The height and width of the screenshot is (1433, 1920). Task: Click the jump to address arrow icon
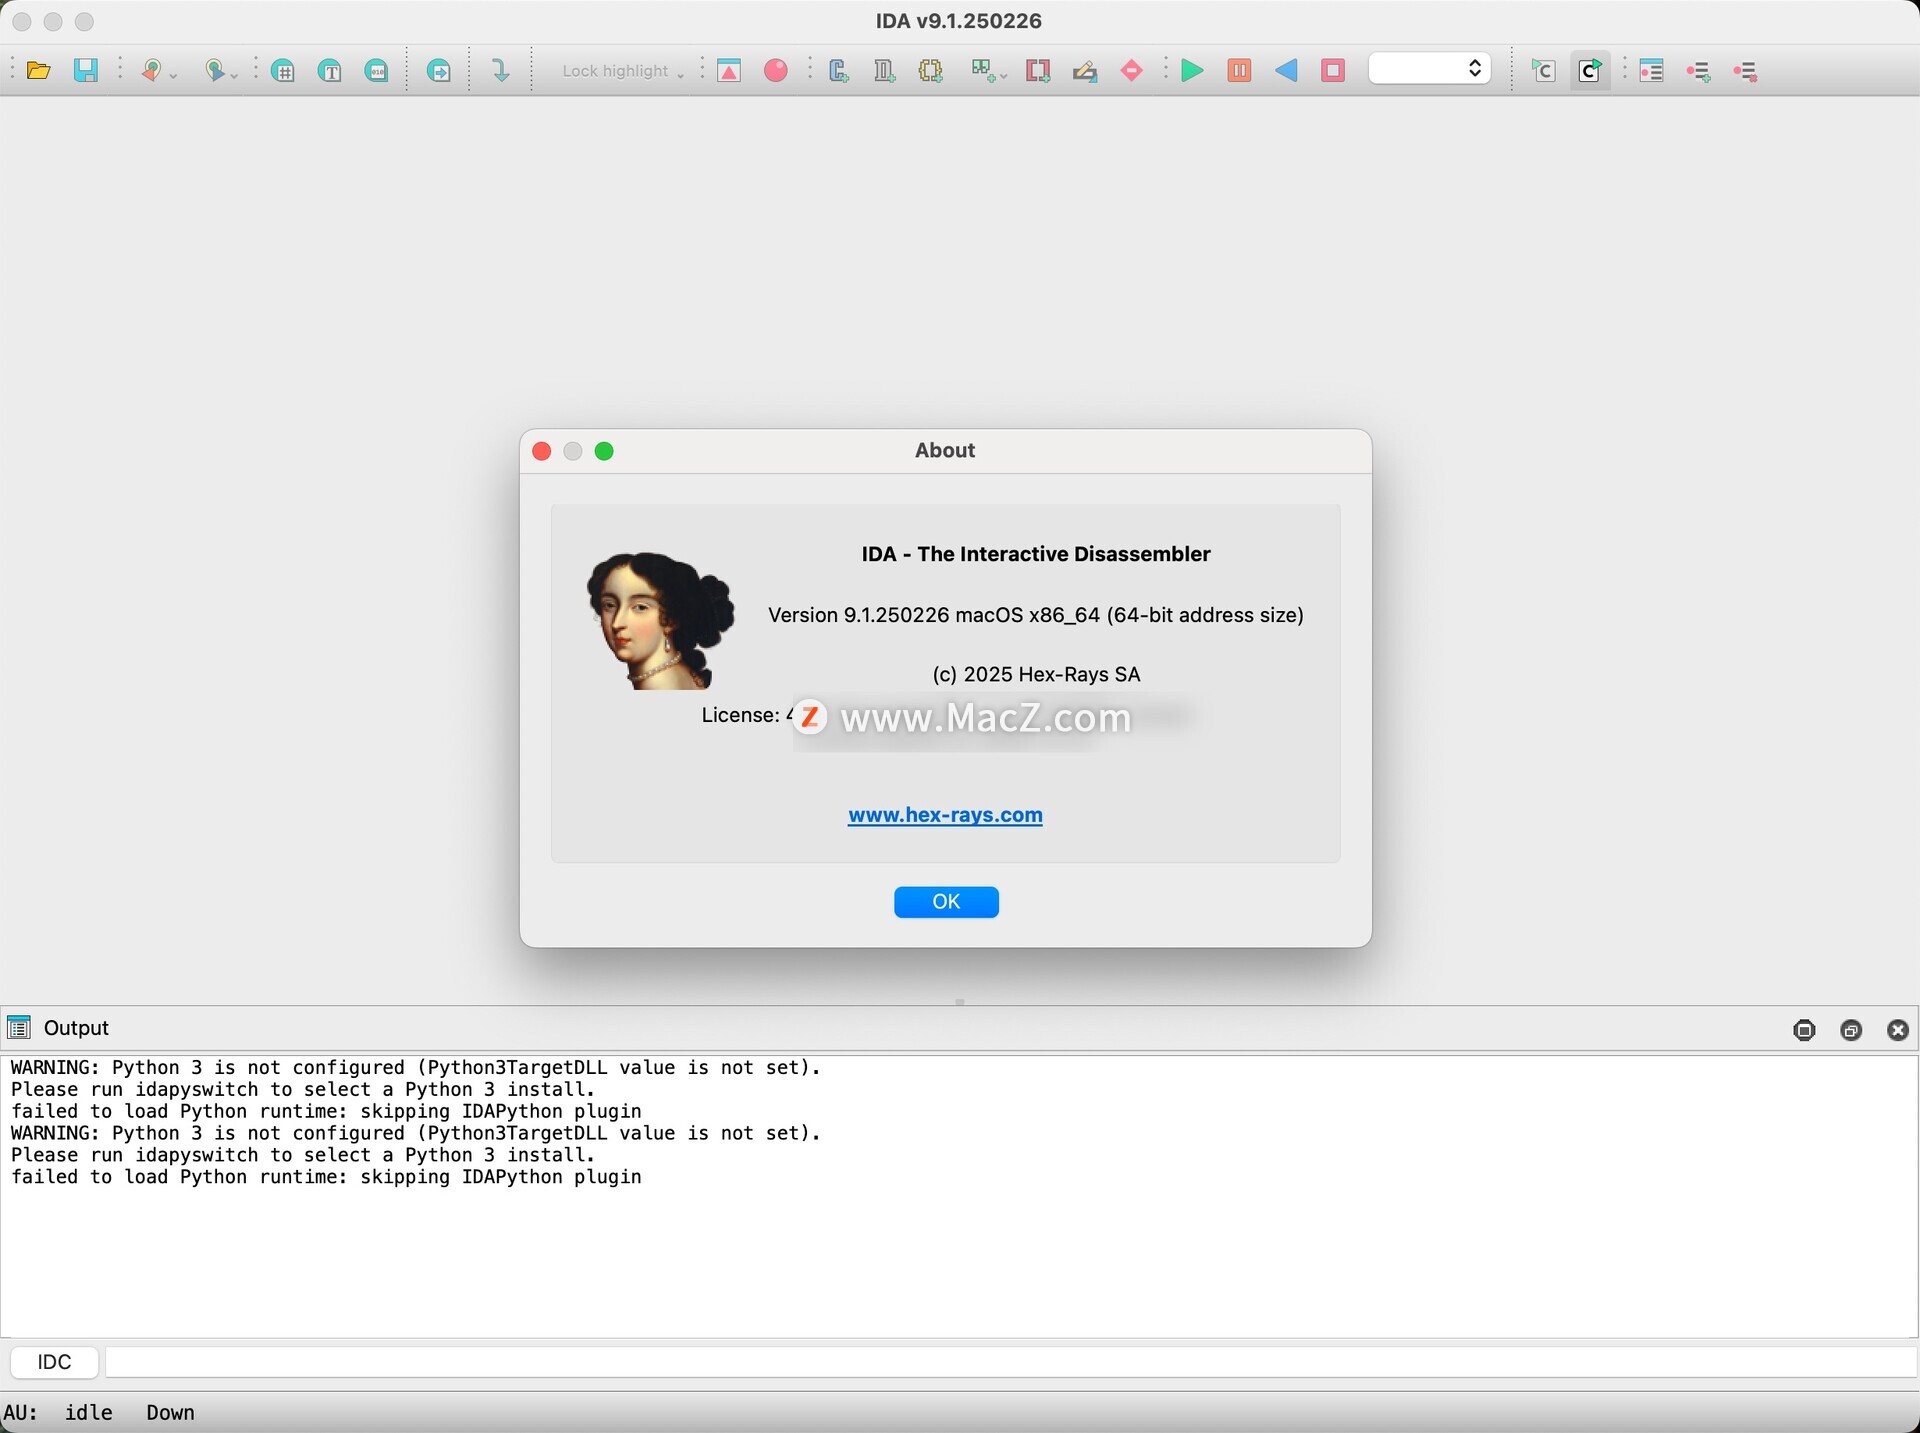(438, 71)
